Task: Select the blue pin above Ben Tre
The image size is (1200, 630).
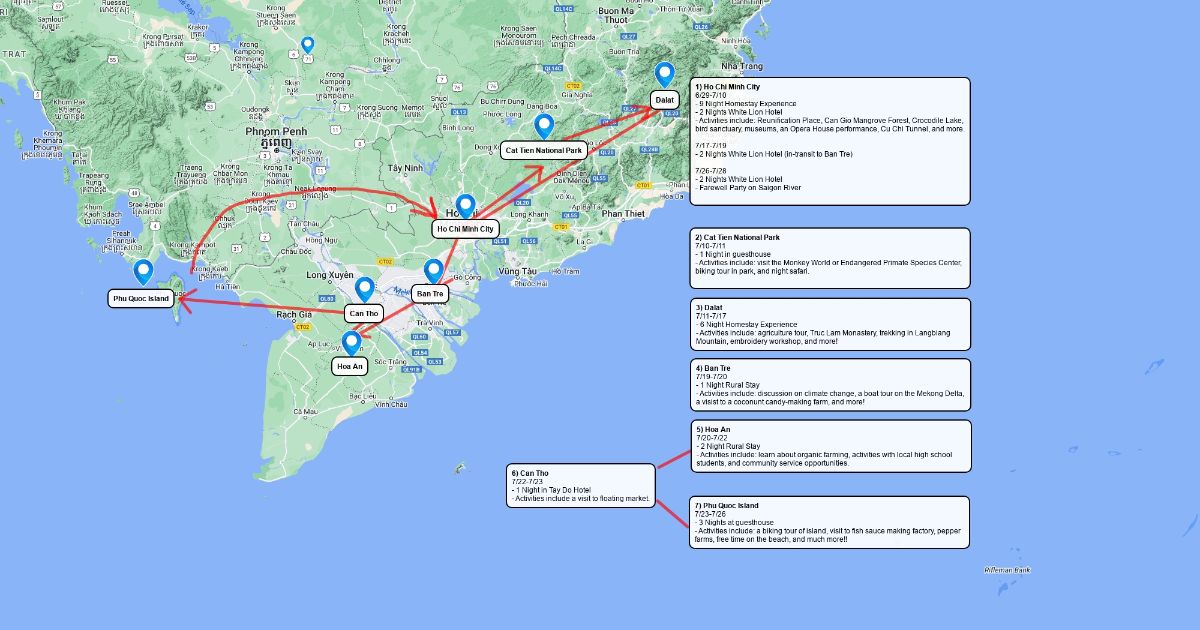Action: [x=433, y=271]
